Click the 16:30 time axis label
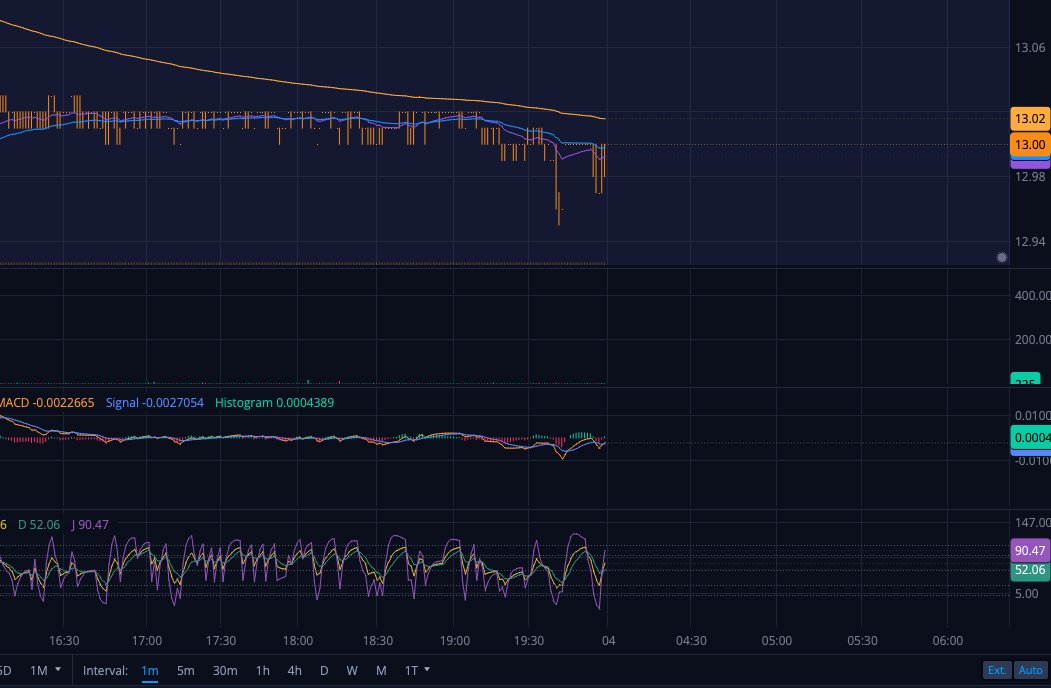1051x688 pixels. [x=64, y=640]
